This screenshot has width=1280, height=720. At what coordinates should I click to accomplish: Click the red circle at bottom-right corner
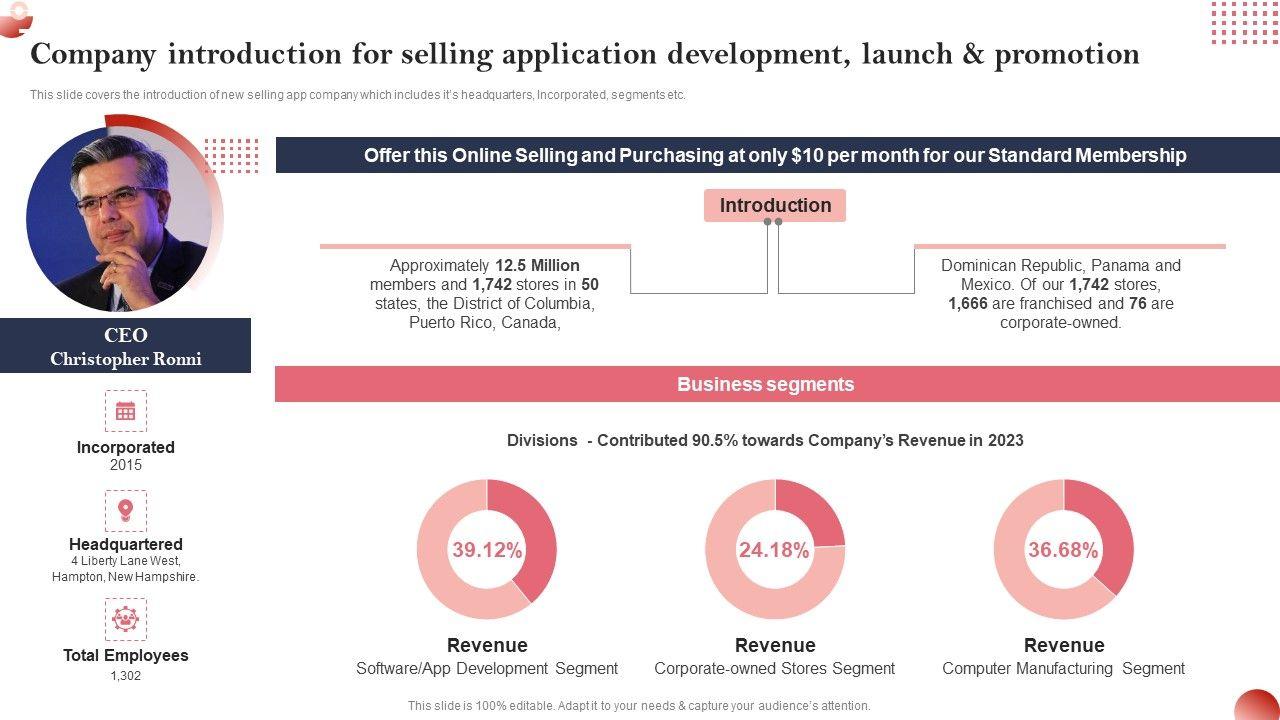[1256, 705]
